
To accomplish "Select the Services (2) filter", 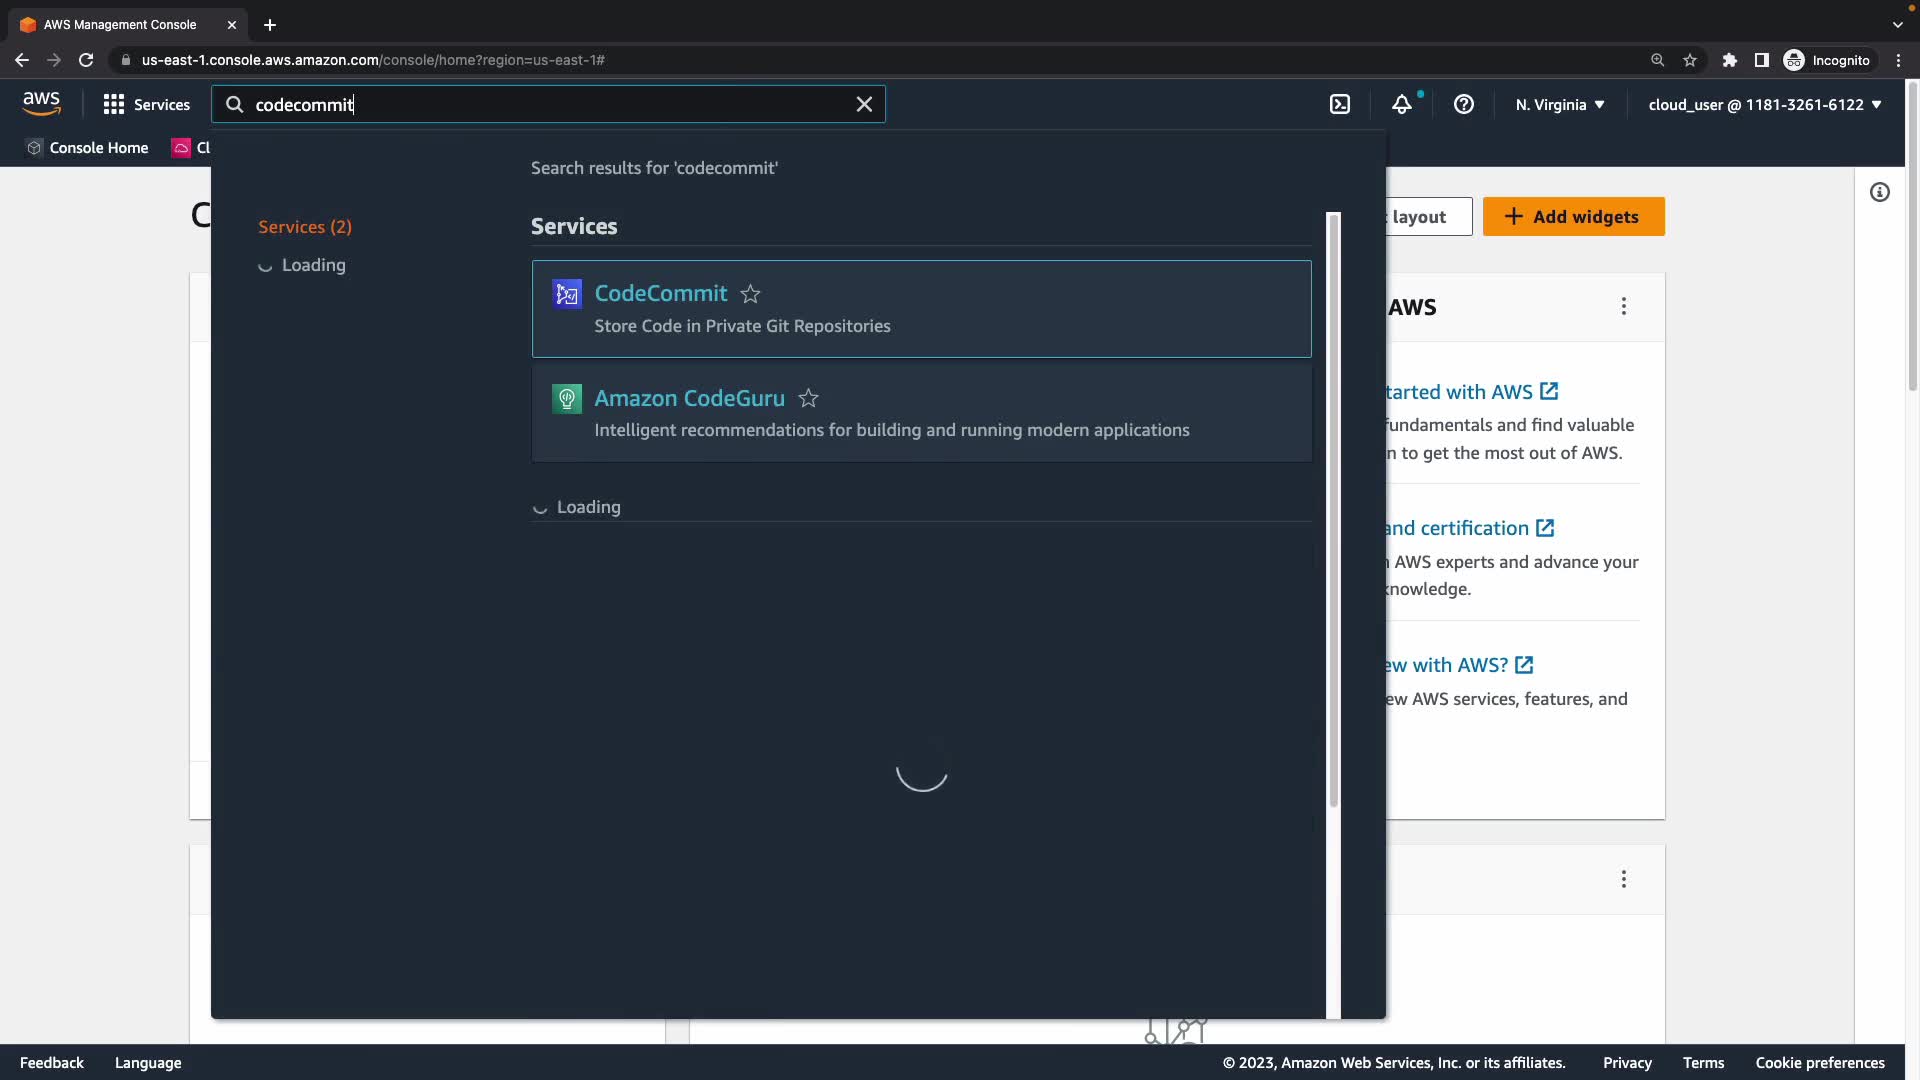I will 305,227.
